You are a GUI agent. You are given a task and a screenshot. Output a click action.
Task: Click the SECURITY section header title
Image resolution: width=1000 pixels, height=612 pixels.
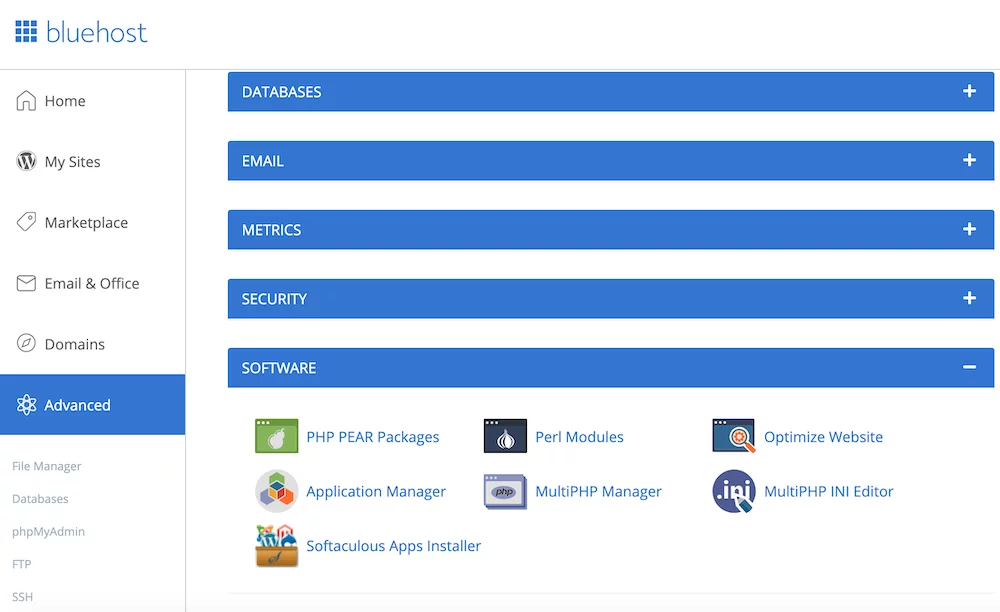point(274,298)
